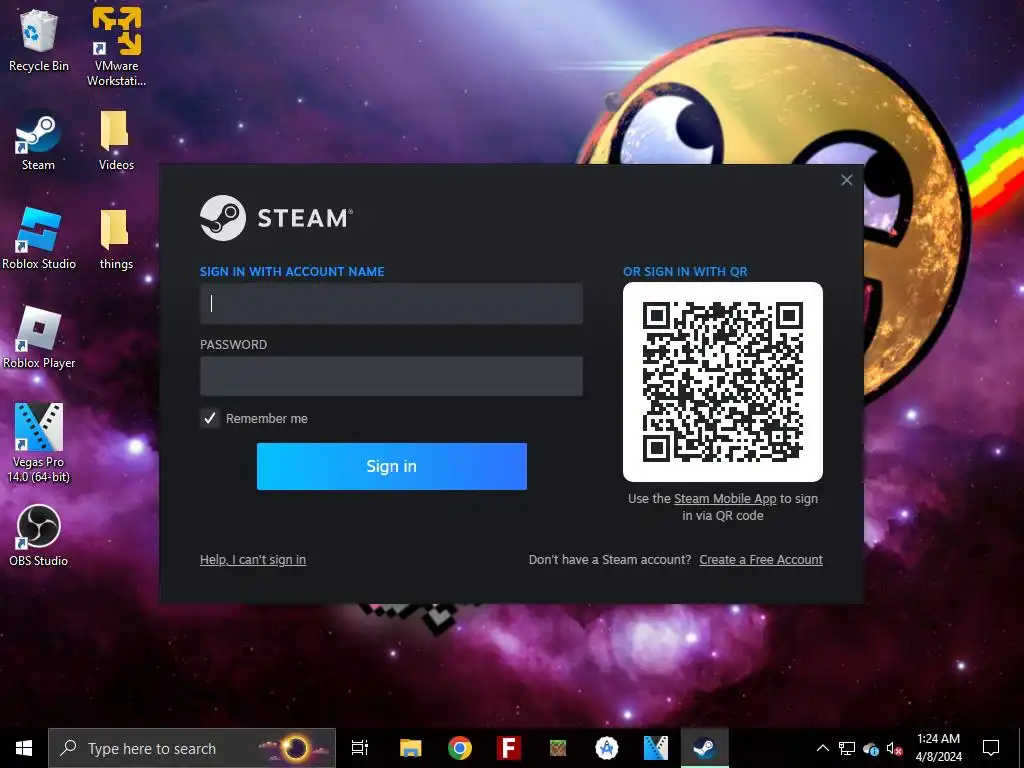The width and height of the screenshot is (1024, 768).
Task: Open the notification center icon
Action: click(991, 748)
